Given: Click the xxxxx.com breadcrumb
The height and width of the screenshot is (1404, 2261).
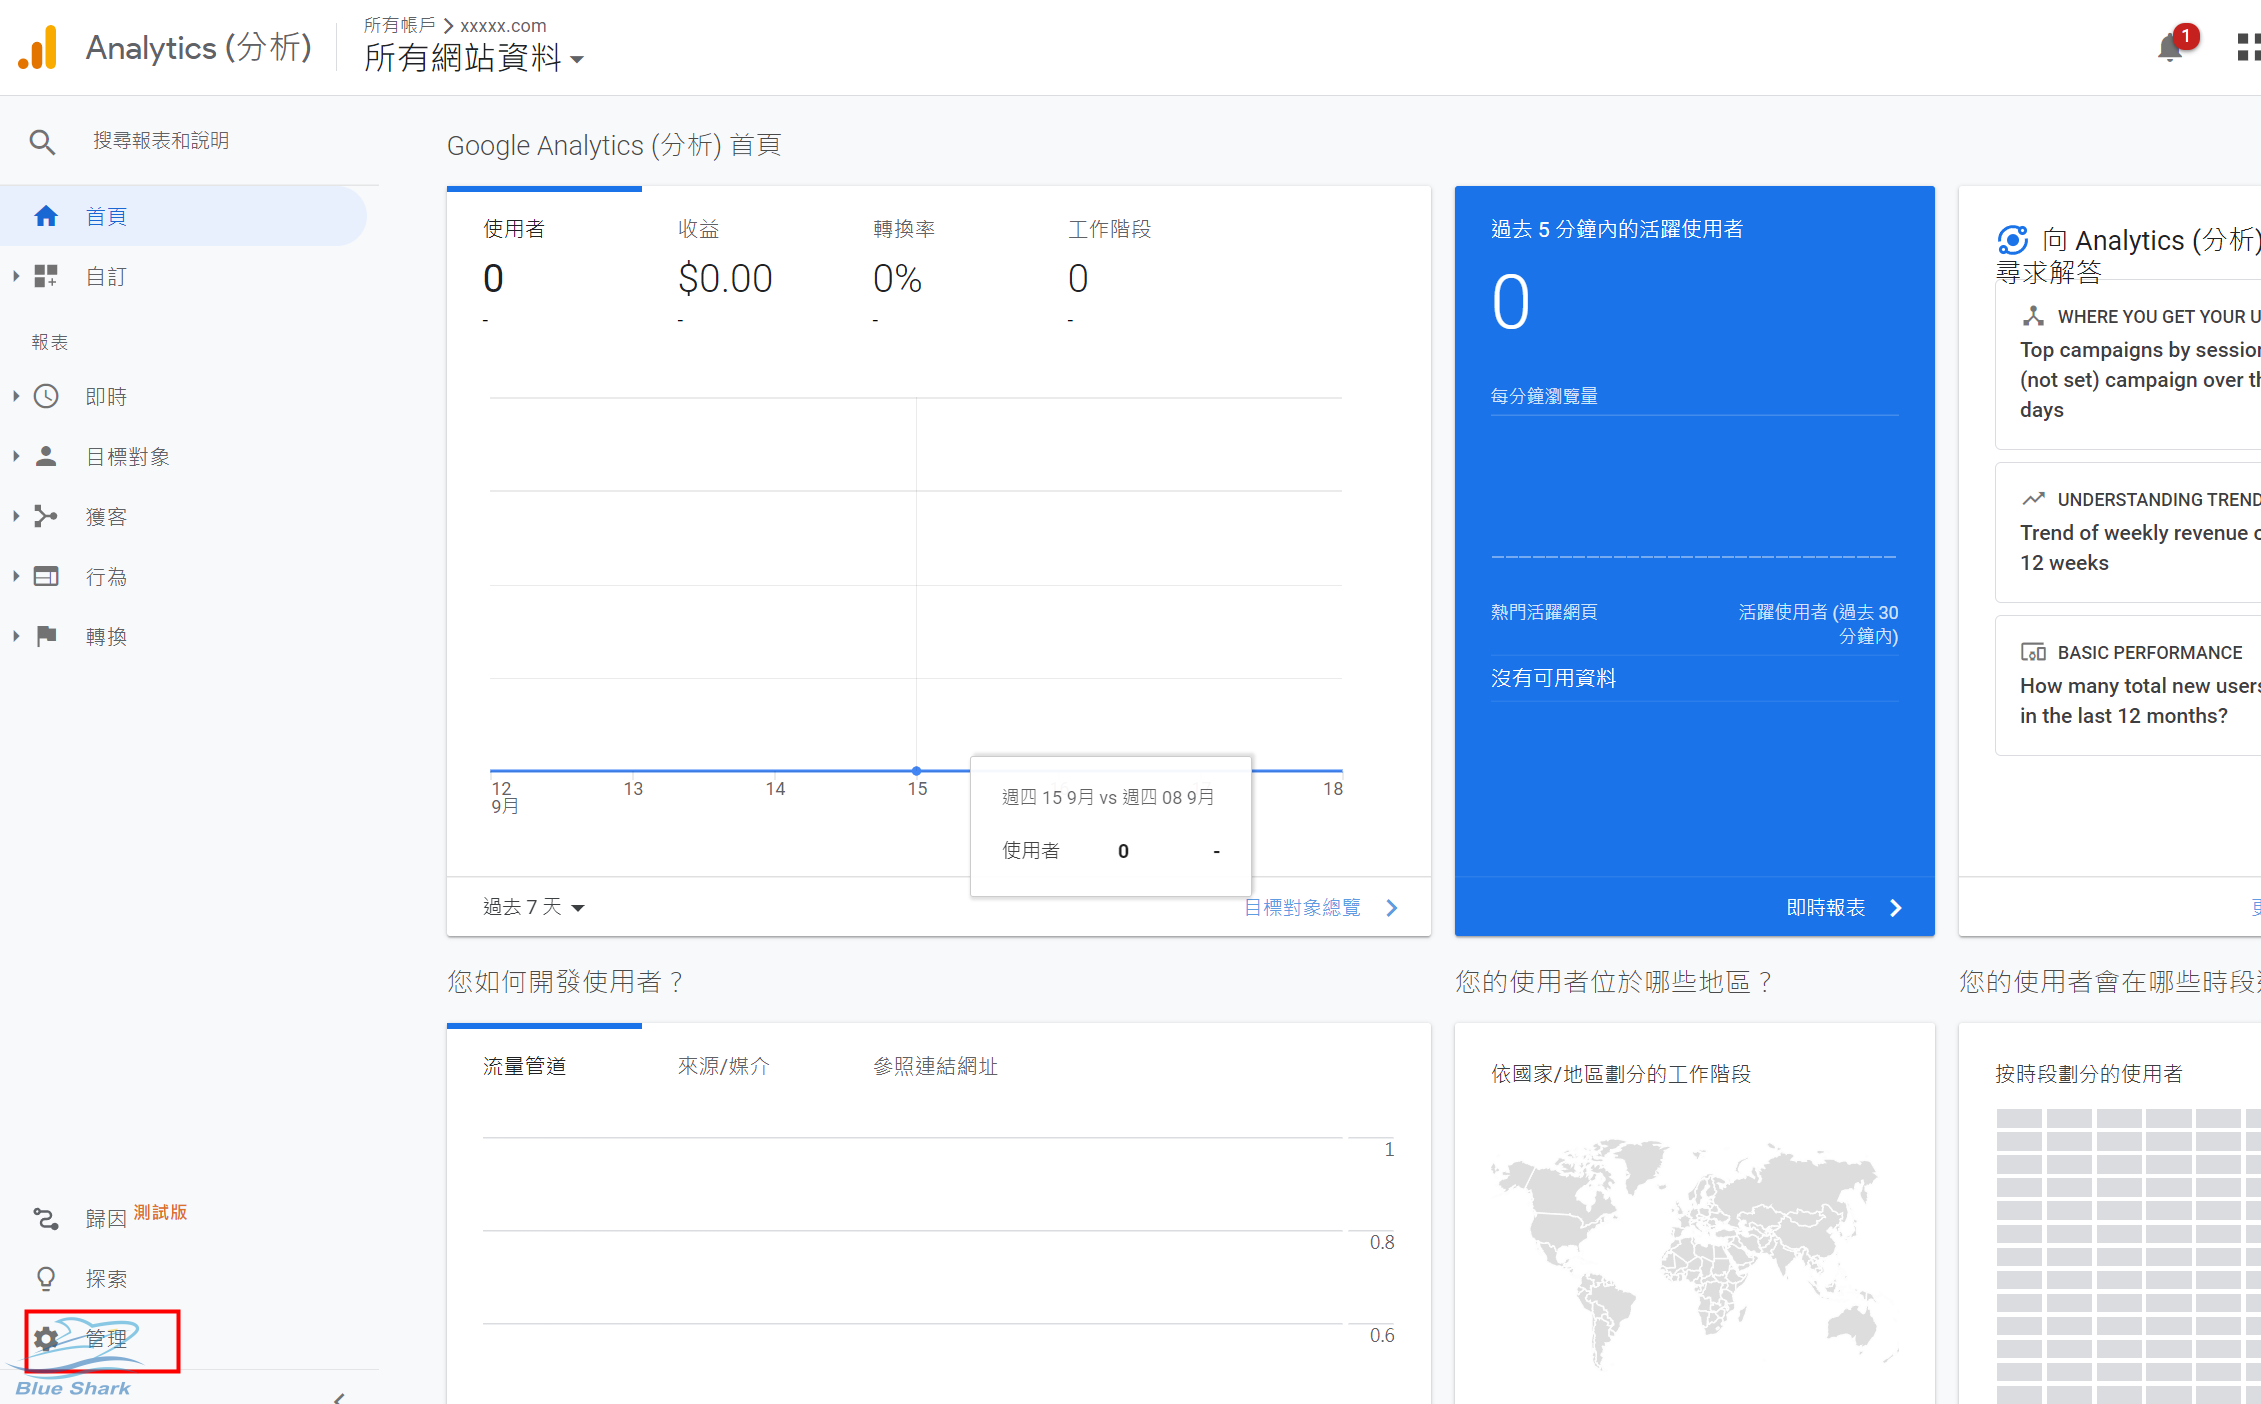Looking at the screenshot, I should point(503,25).
